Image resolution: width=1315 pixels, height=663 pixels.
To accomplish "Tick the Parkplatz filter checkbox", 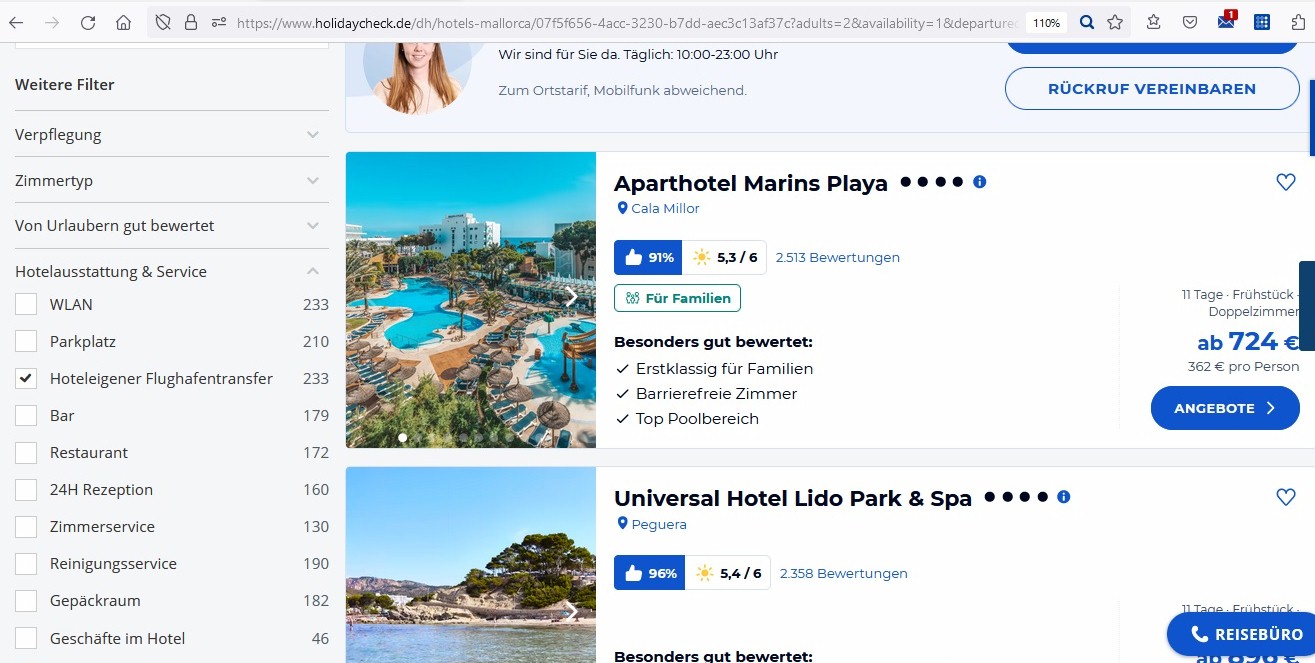I will click(x=26, y=342).
